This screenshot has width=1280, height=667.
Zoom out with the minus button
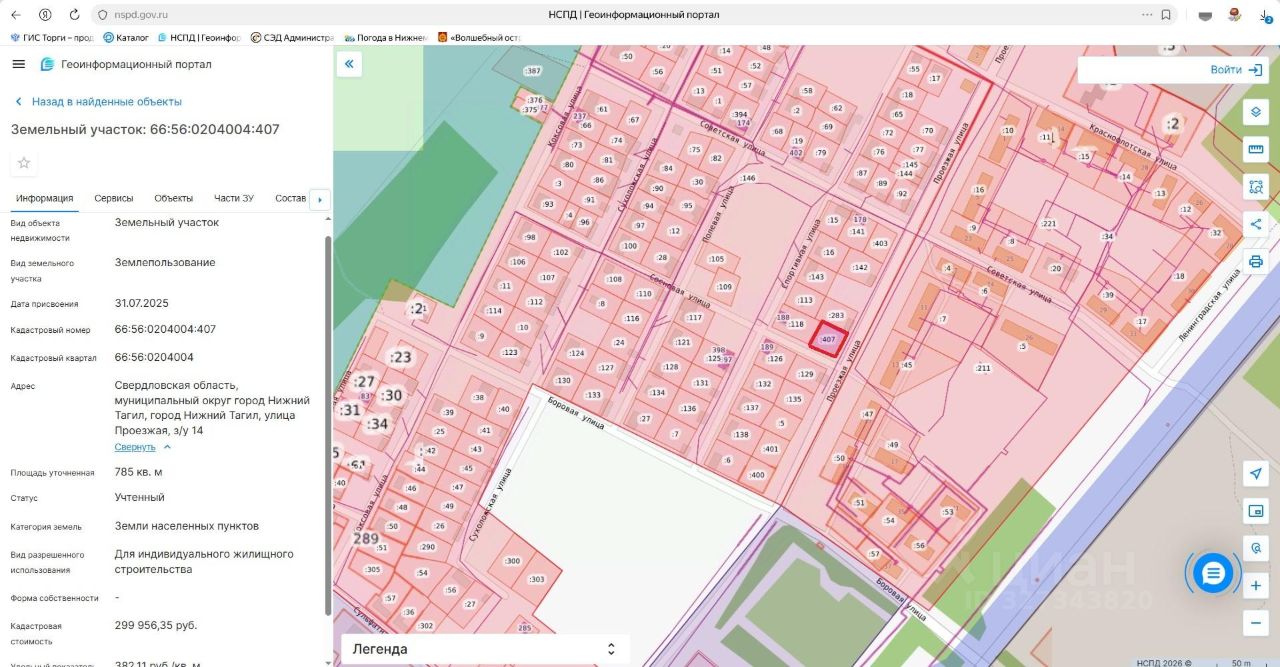(1256, 622)
